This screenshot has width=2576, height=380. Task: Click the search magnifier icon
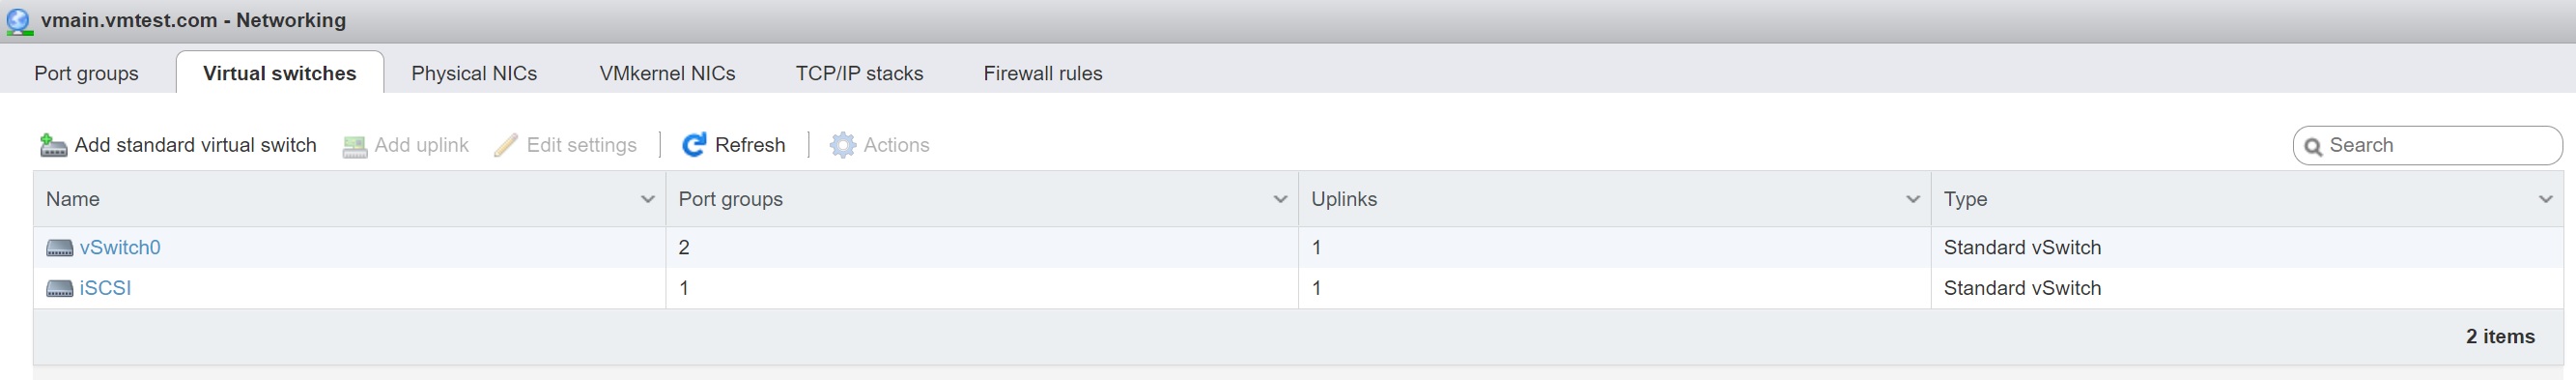point(2312,147)
